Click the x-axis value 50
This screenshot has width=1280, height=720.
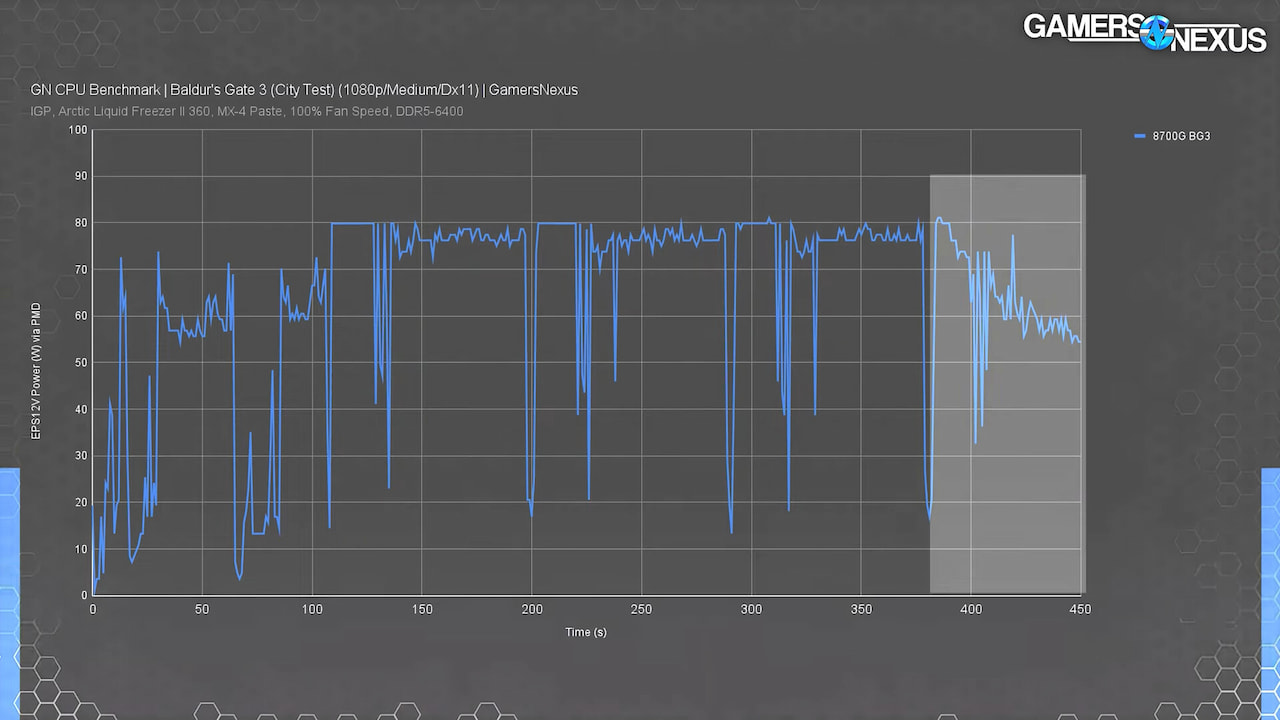pyautogui.click(x=202, y=609)
